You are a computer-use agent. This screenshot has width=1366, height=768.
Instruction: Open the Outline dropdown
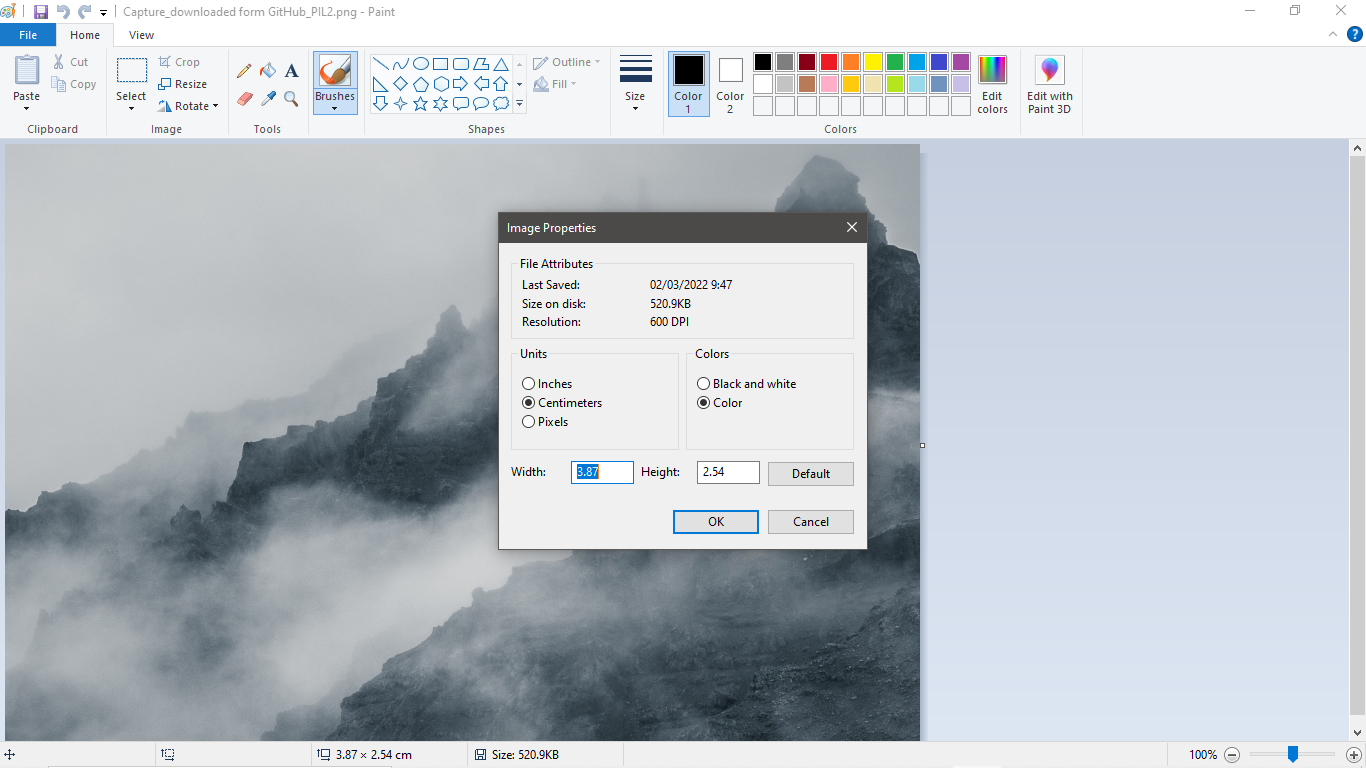[x=567, y=61]
